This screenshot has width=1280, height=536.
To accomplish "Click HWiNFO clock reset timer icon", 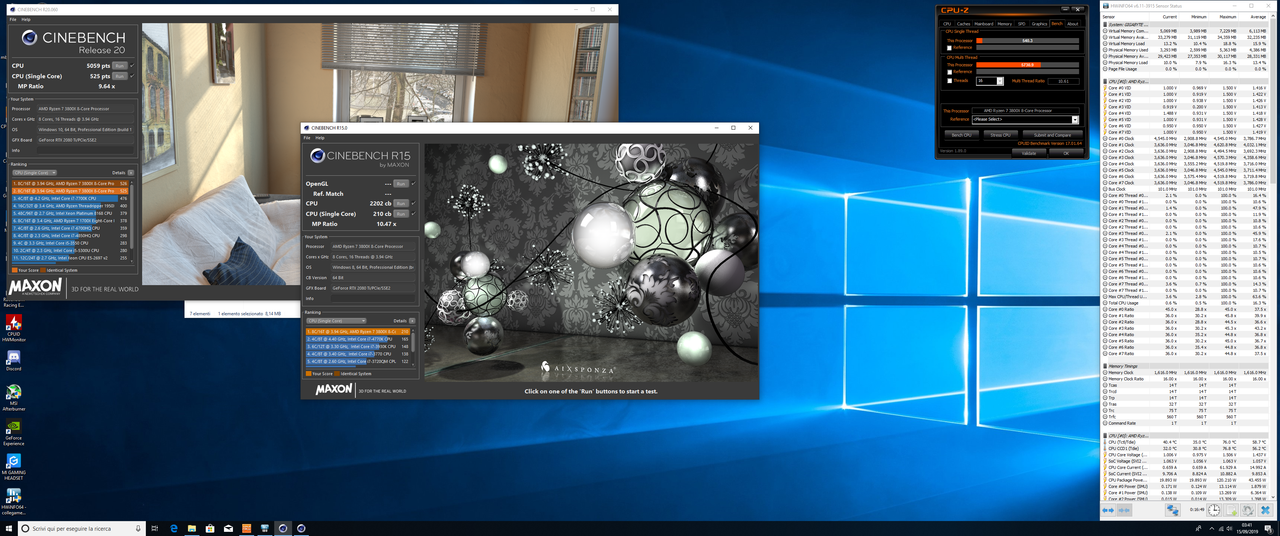I will 1214,510.
